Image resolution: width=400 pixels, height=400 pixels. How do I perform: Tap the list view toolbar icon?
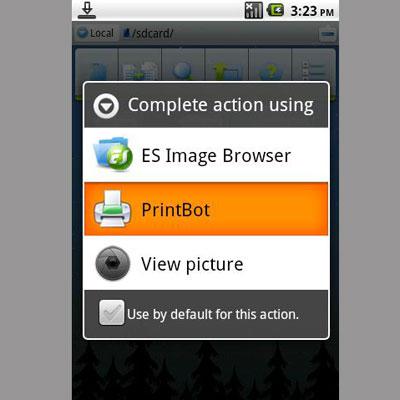tap(313, 70)
